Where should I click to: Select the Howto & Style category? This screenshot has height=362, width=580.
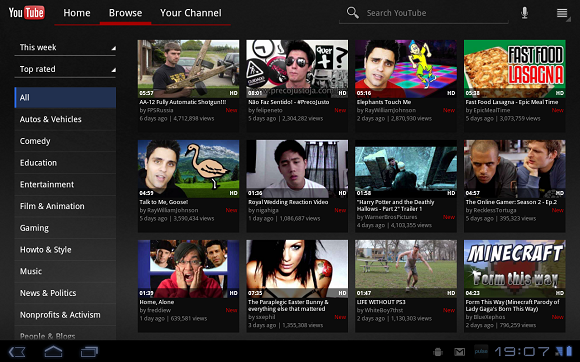click(x=65, y=250)
